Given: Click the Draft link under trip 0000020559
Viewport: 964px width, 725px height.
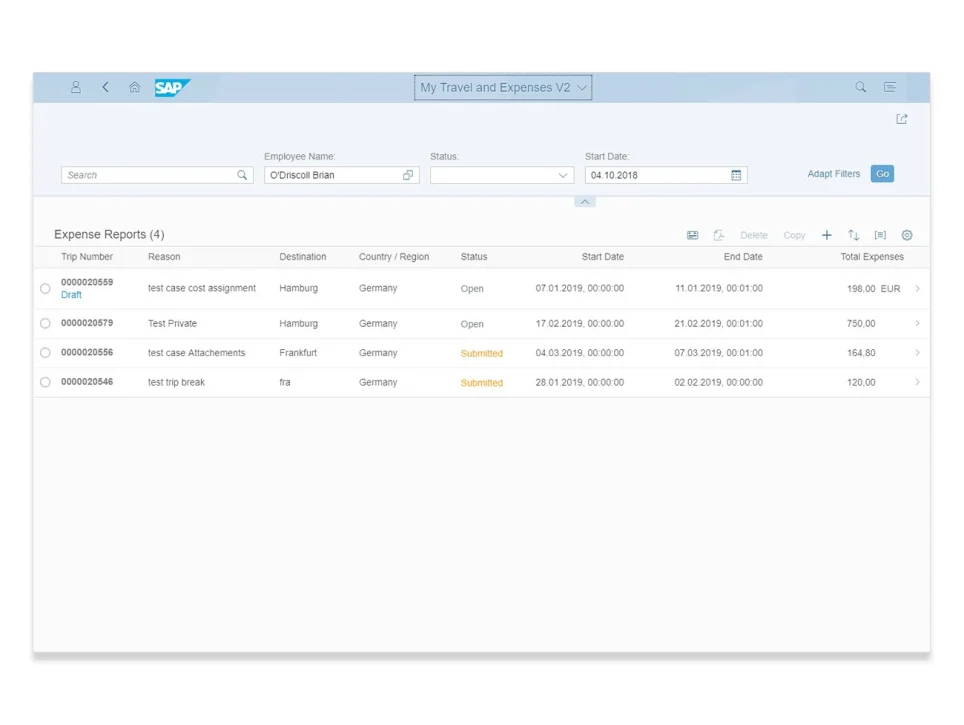Looking at the screenshot, I should pos(71,295).
